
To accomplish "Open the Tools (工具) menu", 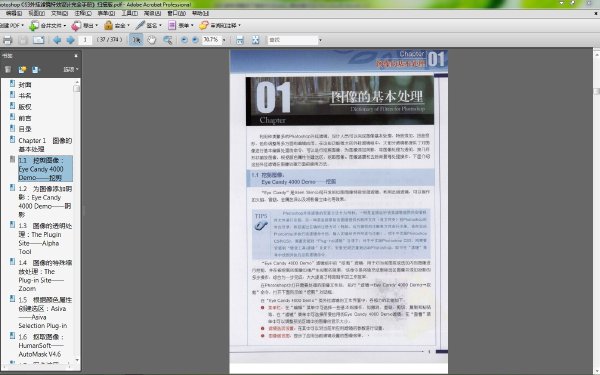I will click(130, 13).
